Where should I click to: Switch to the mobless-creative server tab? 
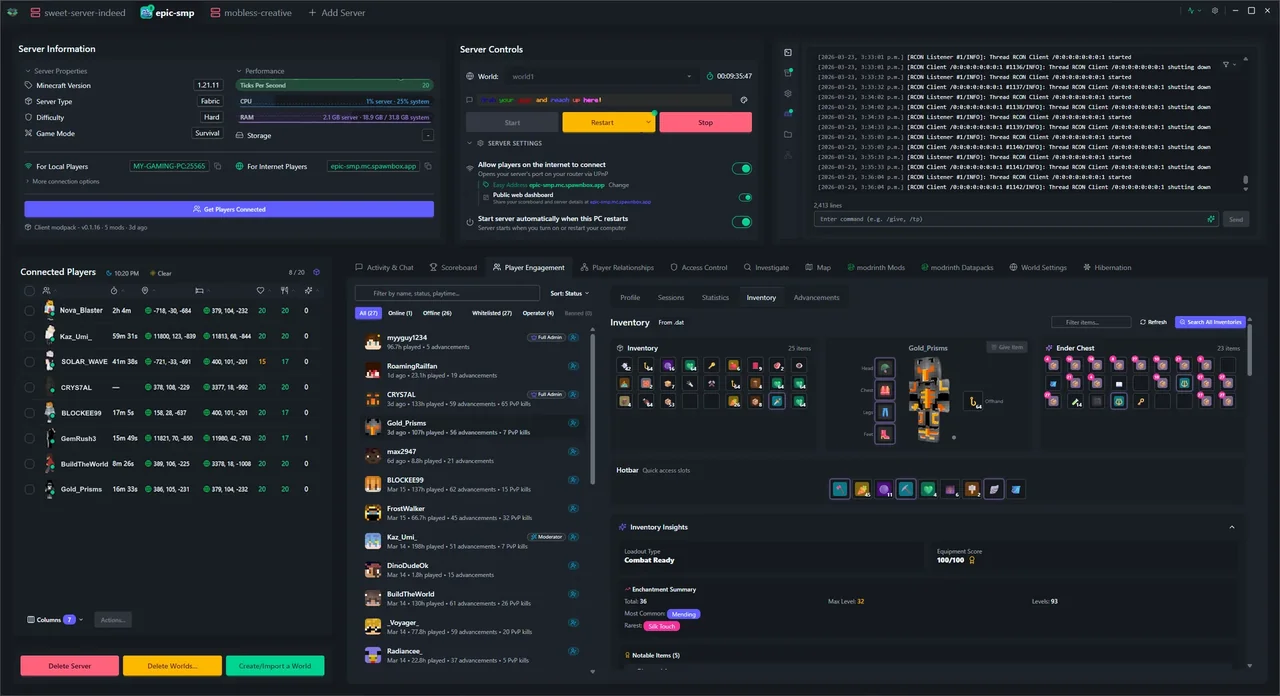point(251,12)
